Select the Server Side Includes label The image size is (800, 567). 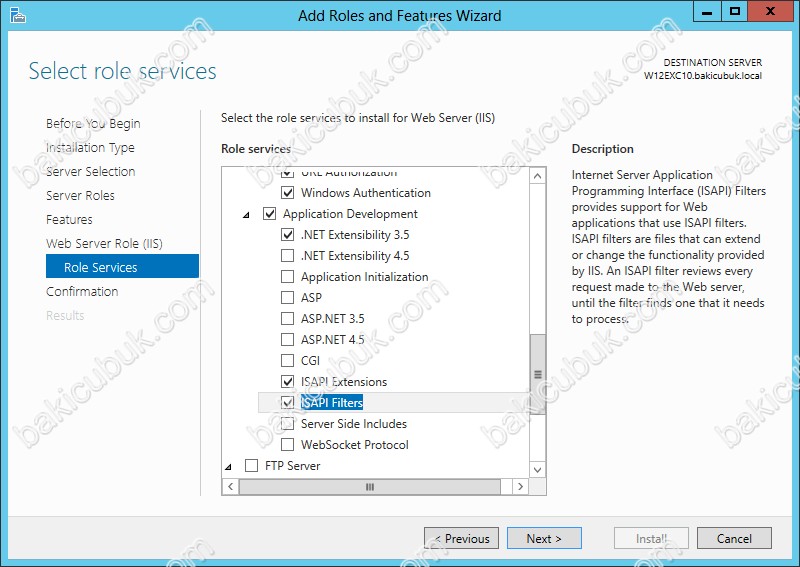tap(354, 424)
